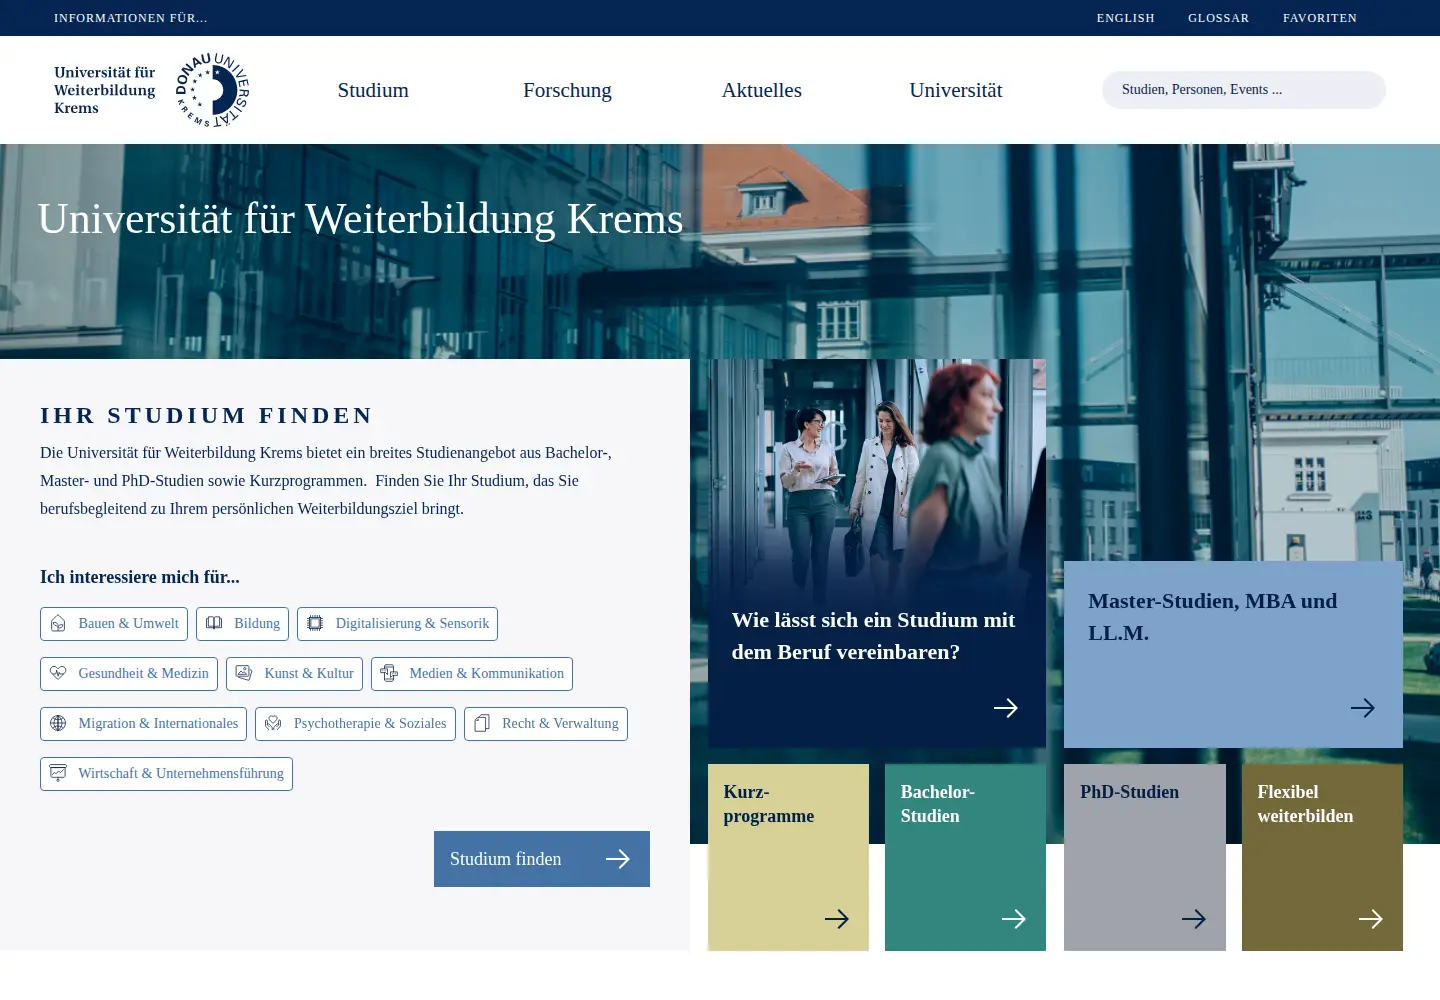Click the icon beside Medien & Kommunikation

(389, 673)
